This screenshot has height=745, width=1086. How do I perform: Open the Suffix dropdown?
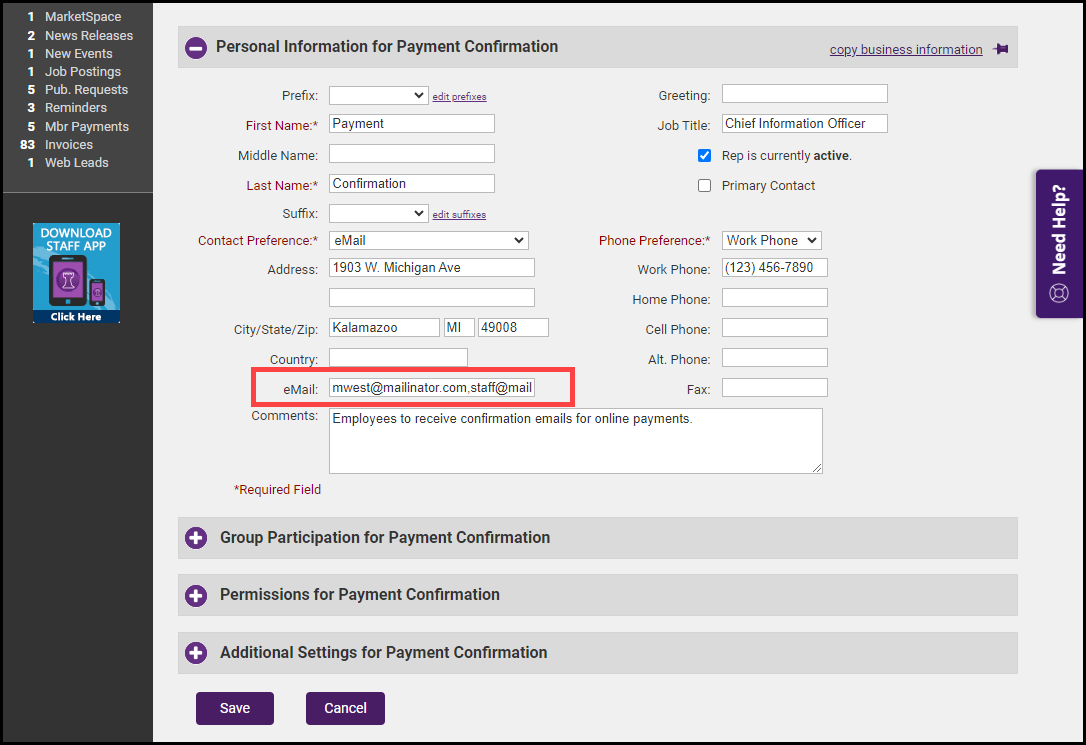coord(378,214)
